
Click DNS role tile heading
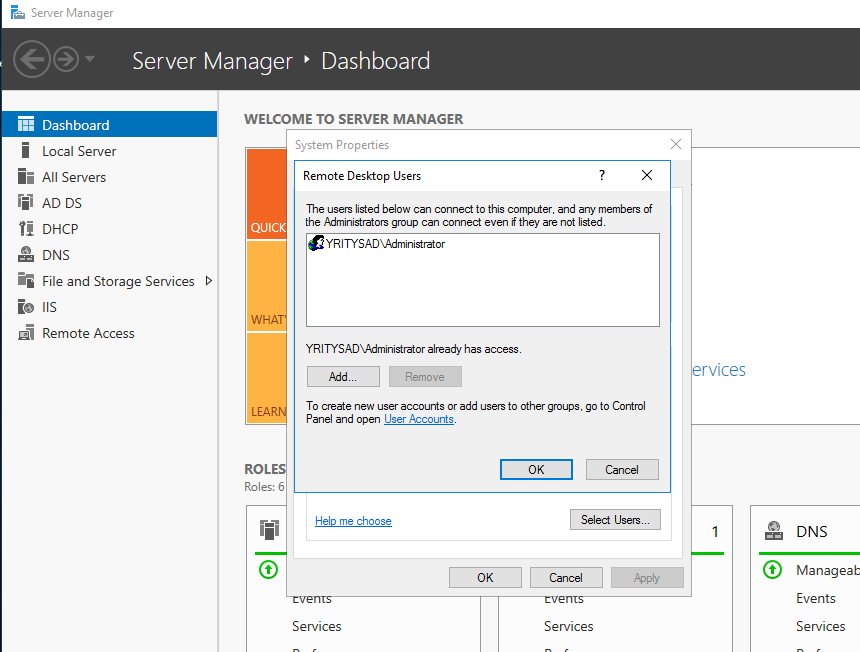(812, 531)
